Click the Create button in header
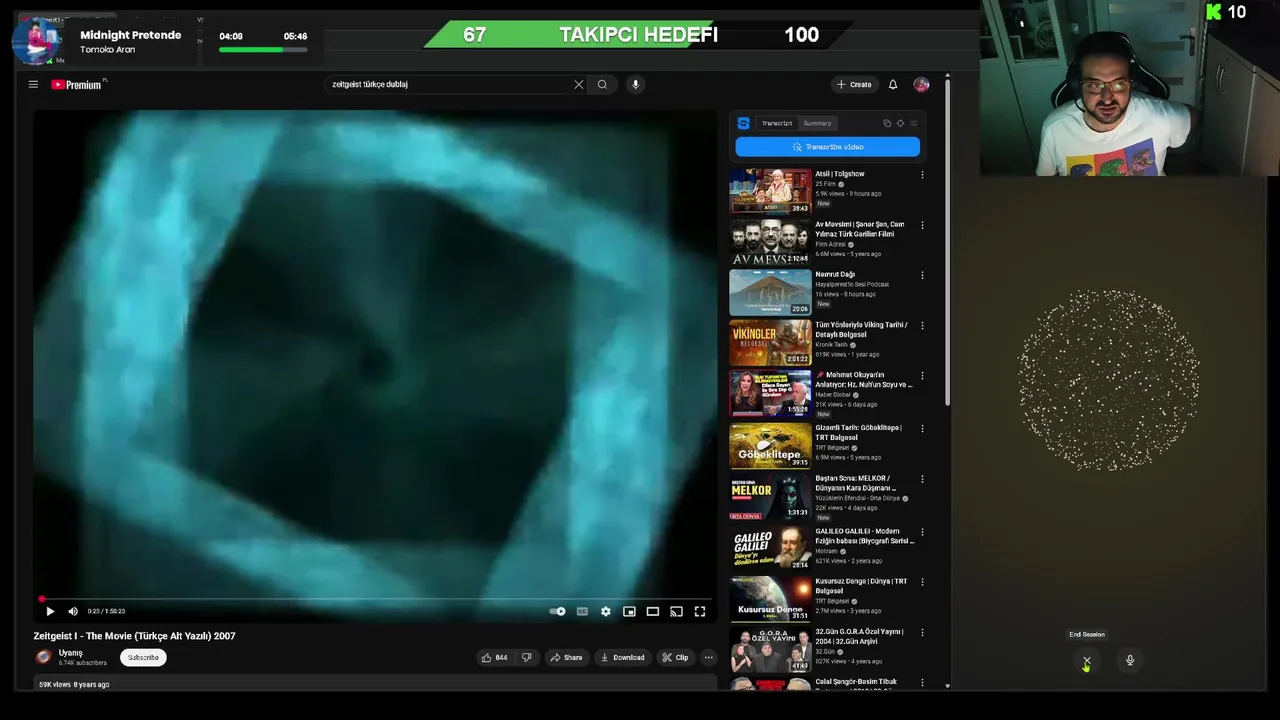The image size is (1280, 720). click(854, 84)
